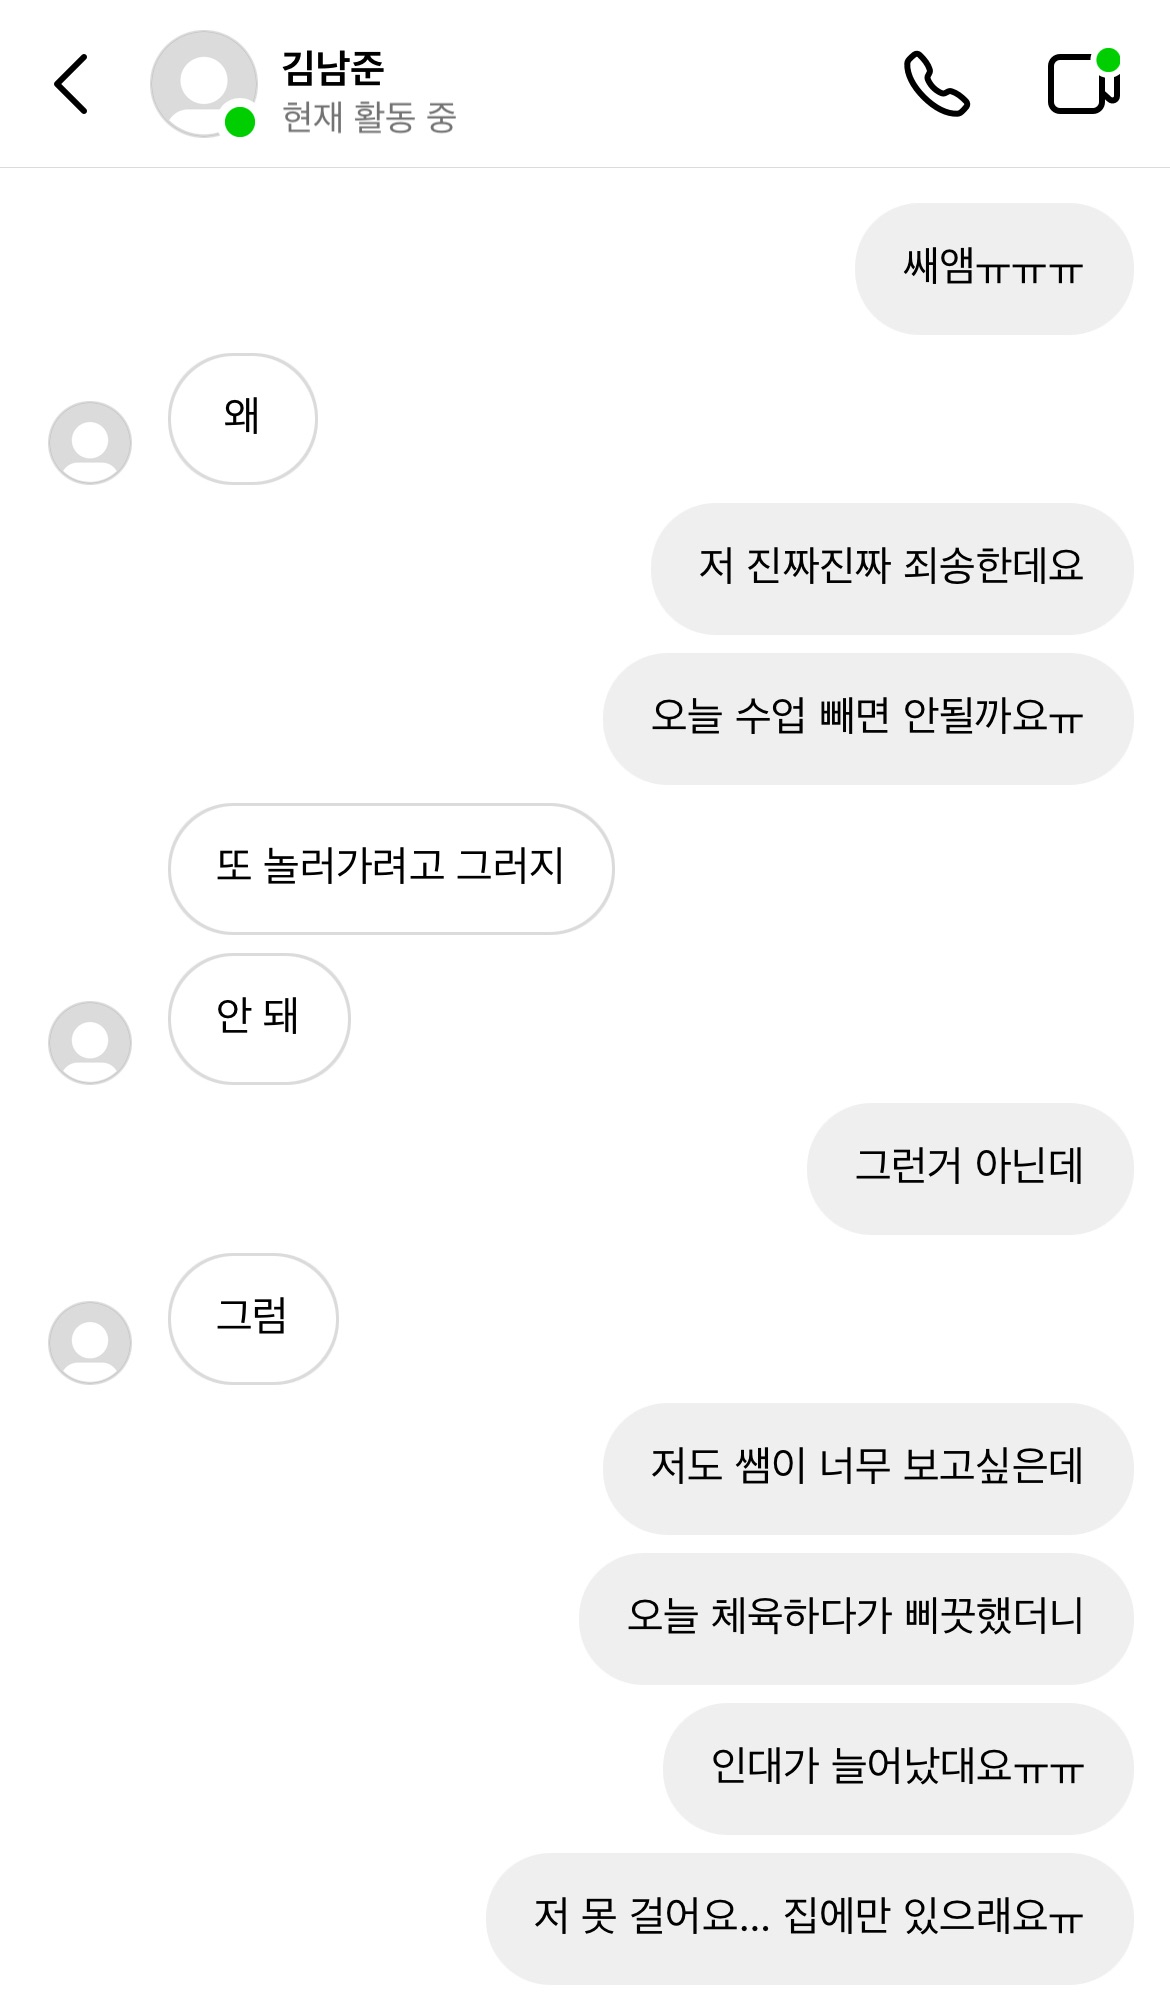Tap the avatar beside the 안 돼 message
This screenshot has height=1995, width=1170.
pyautogui.click(x=90, y=1042)
